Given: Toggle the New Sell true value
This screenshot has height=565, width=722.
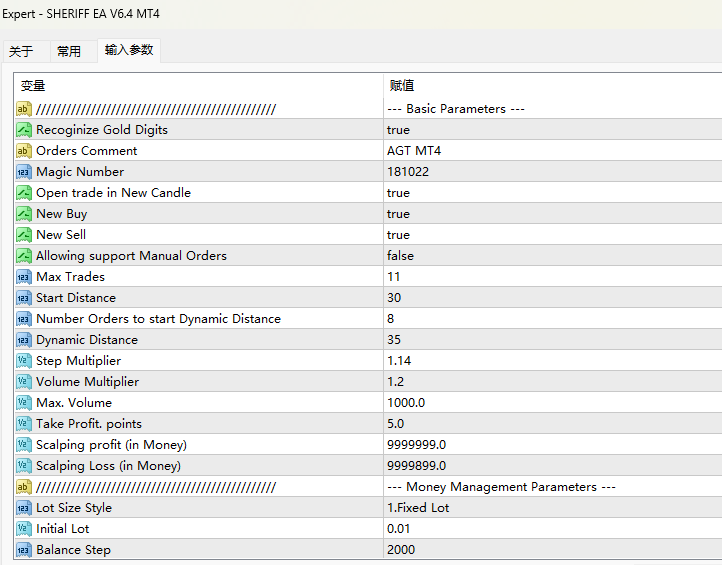Looking at the screenshot, I should point(398,235).
